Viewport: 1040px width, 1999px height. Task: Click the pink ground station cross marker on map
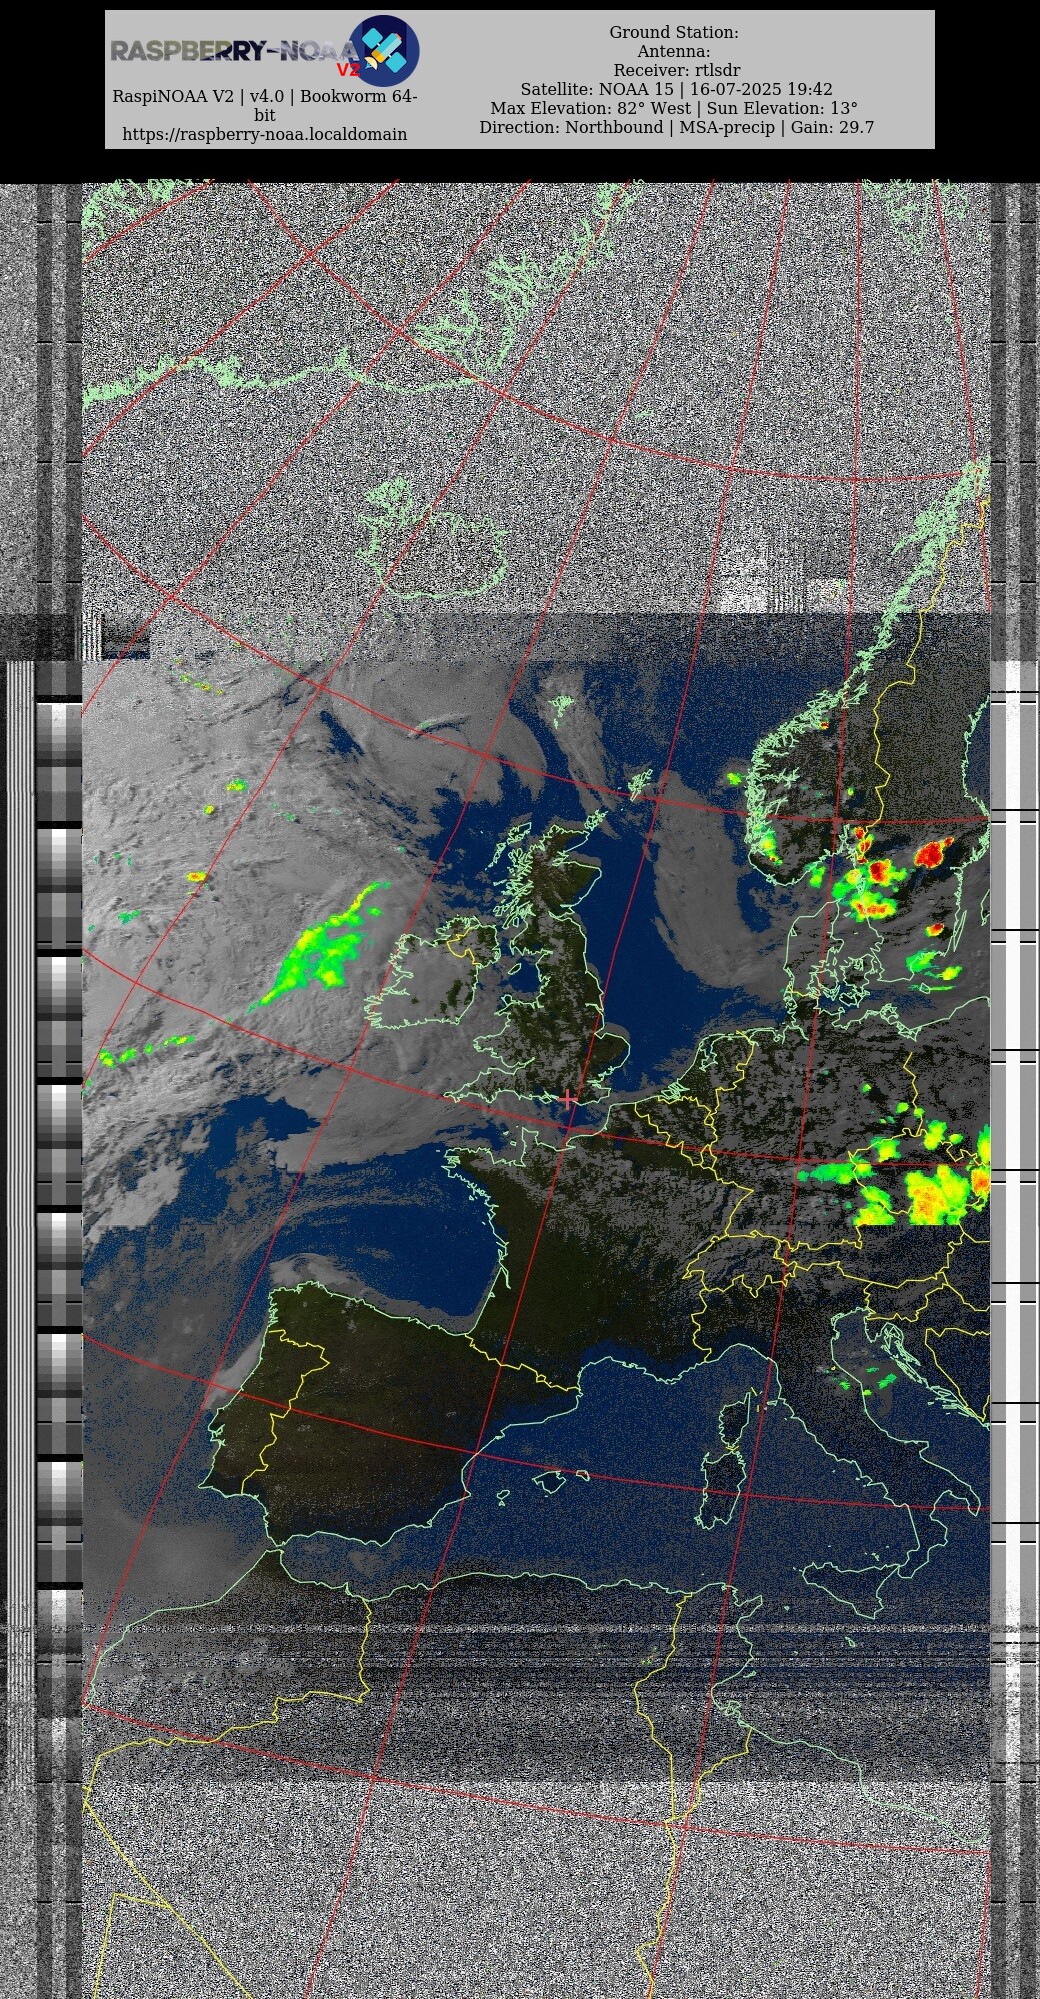click(x=568, y=1099)
